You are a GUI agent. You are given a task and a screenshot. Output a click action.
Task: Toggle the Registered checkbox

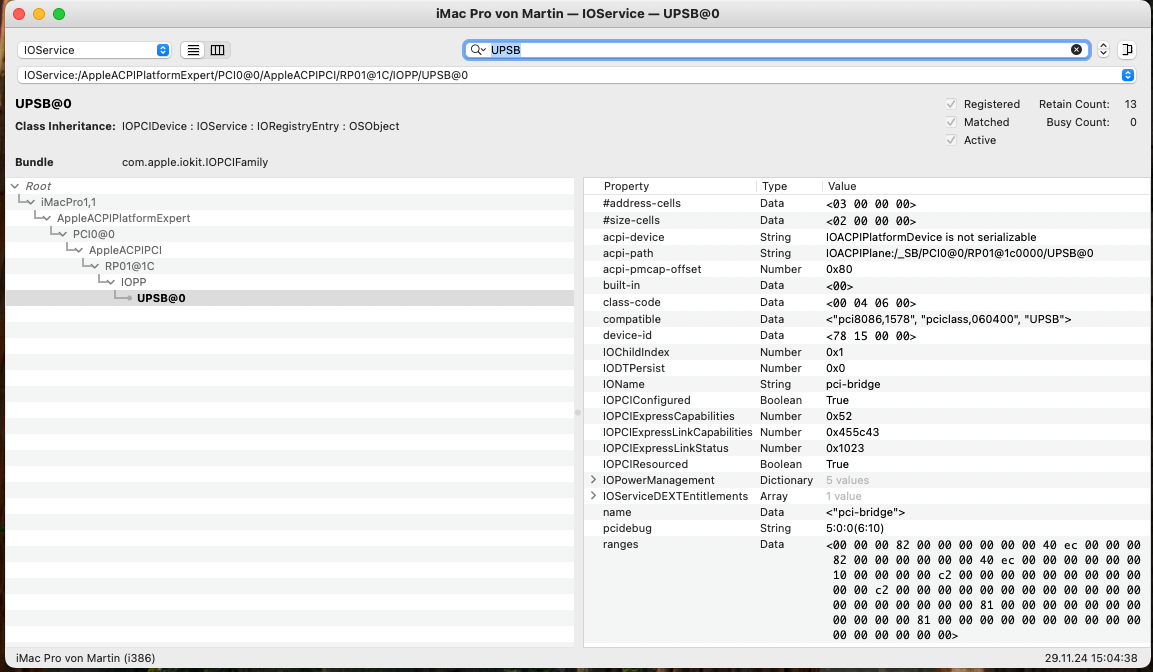951,104
